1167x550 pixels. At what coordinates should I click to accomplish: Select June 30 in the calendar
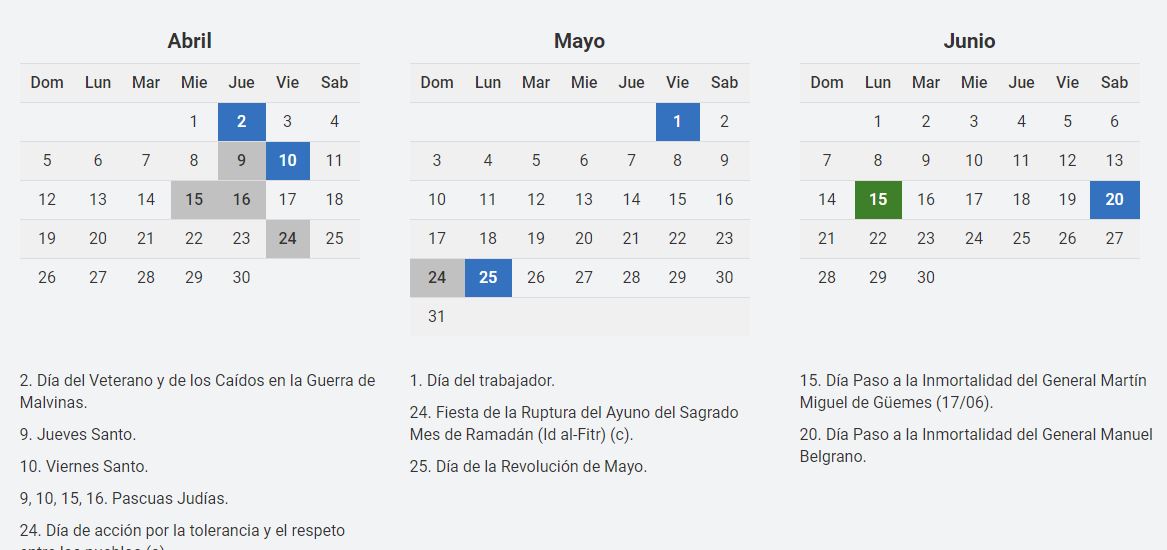(926, 278)
